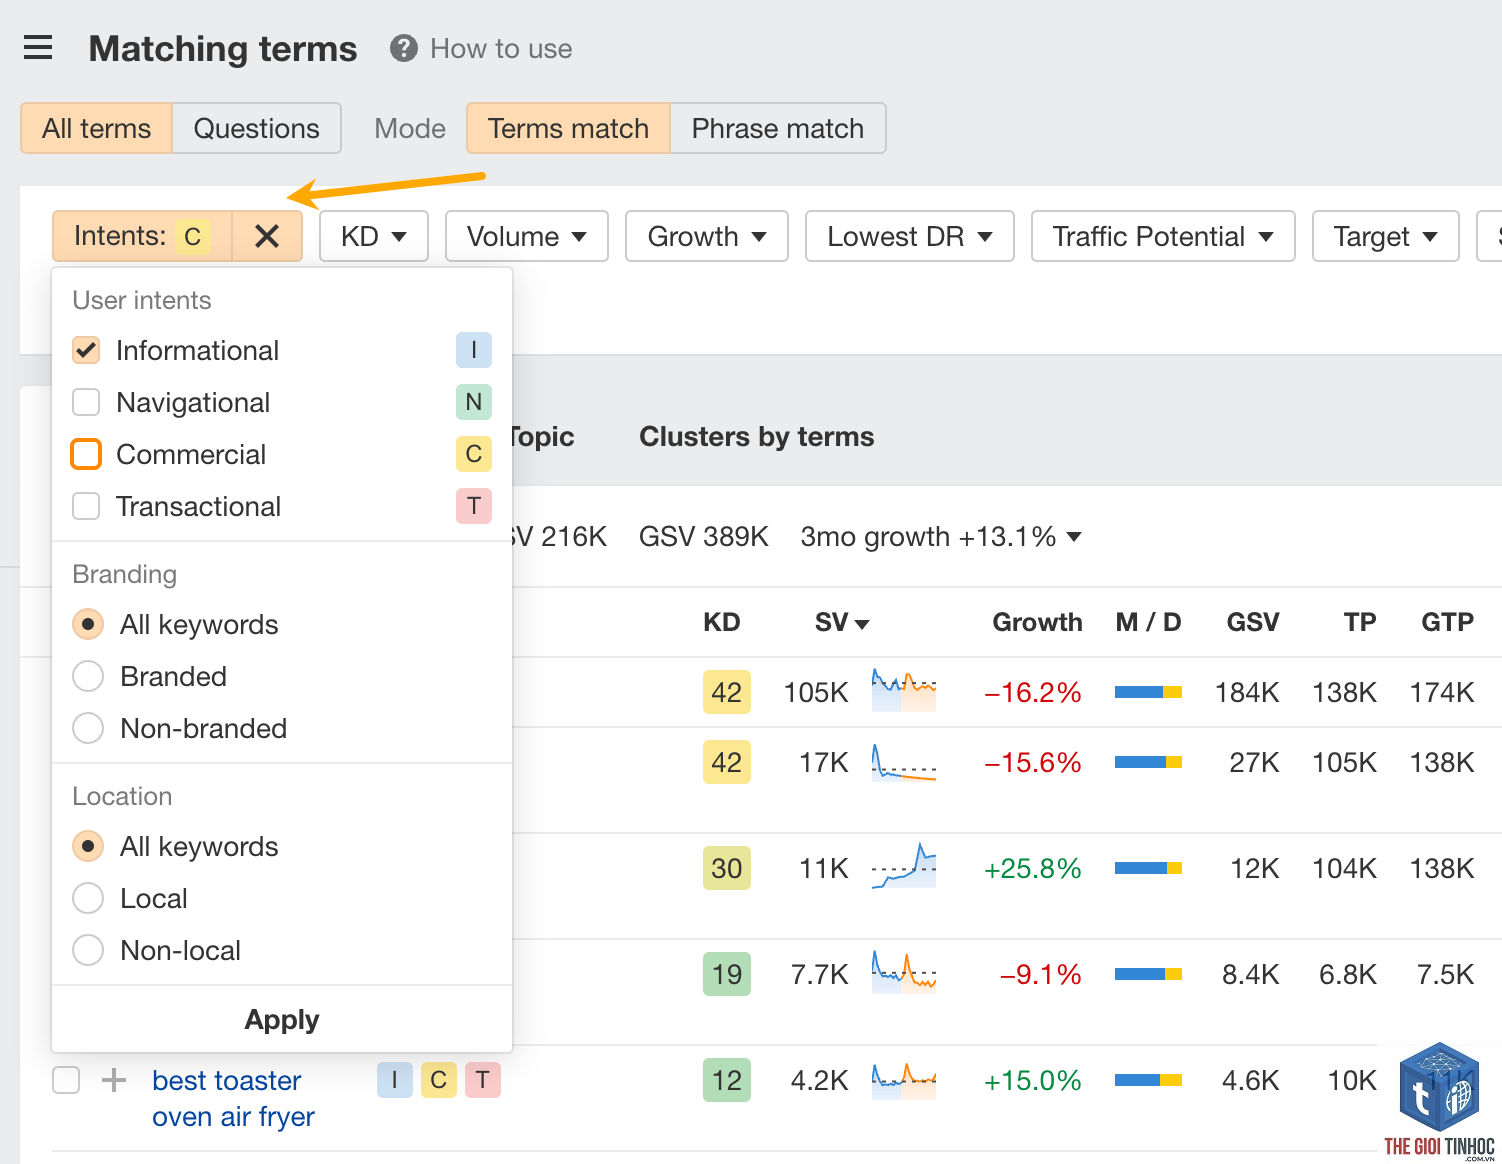Click KD badge 12
Viewport: 1502px width, 1164px height.
click(x=727, y=1080)
